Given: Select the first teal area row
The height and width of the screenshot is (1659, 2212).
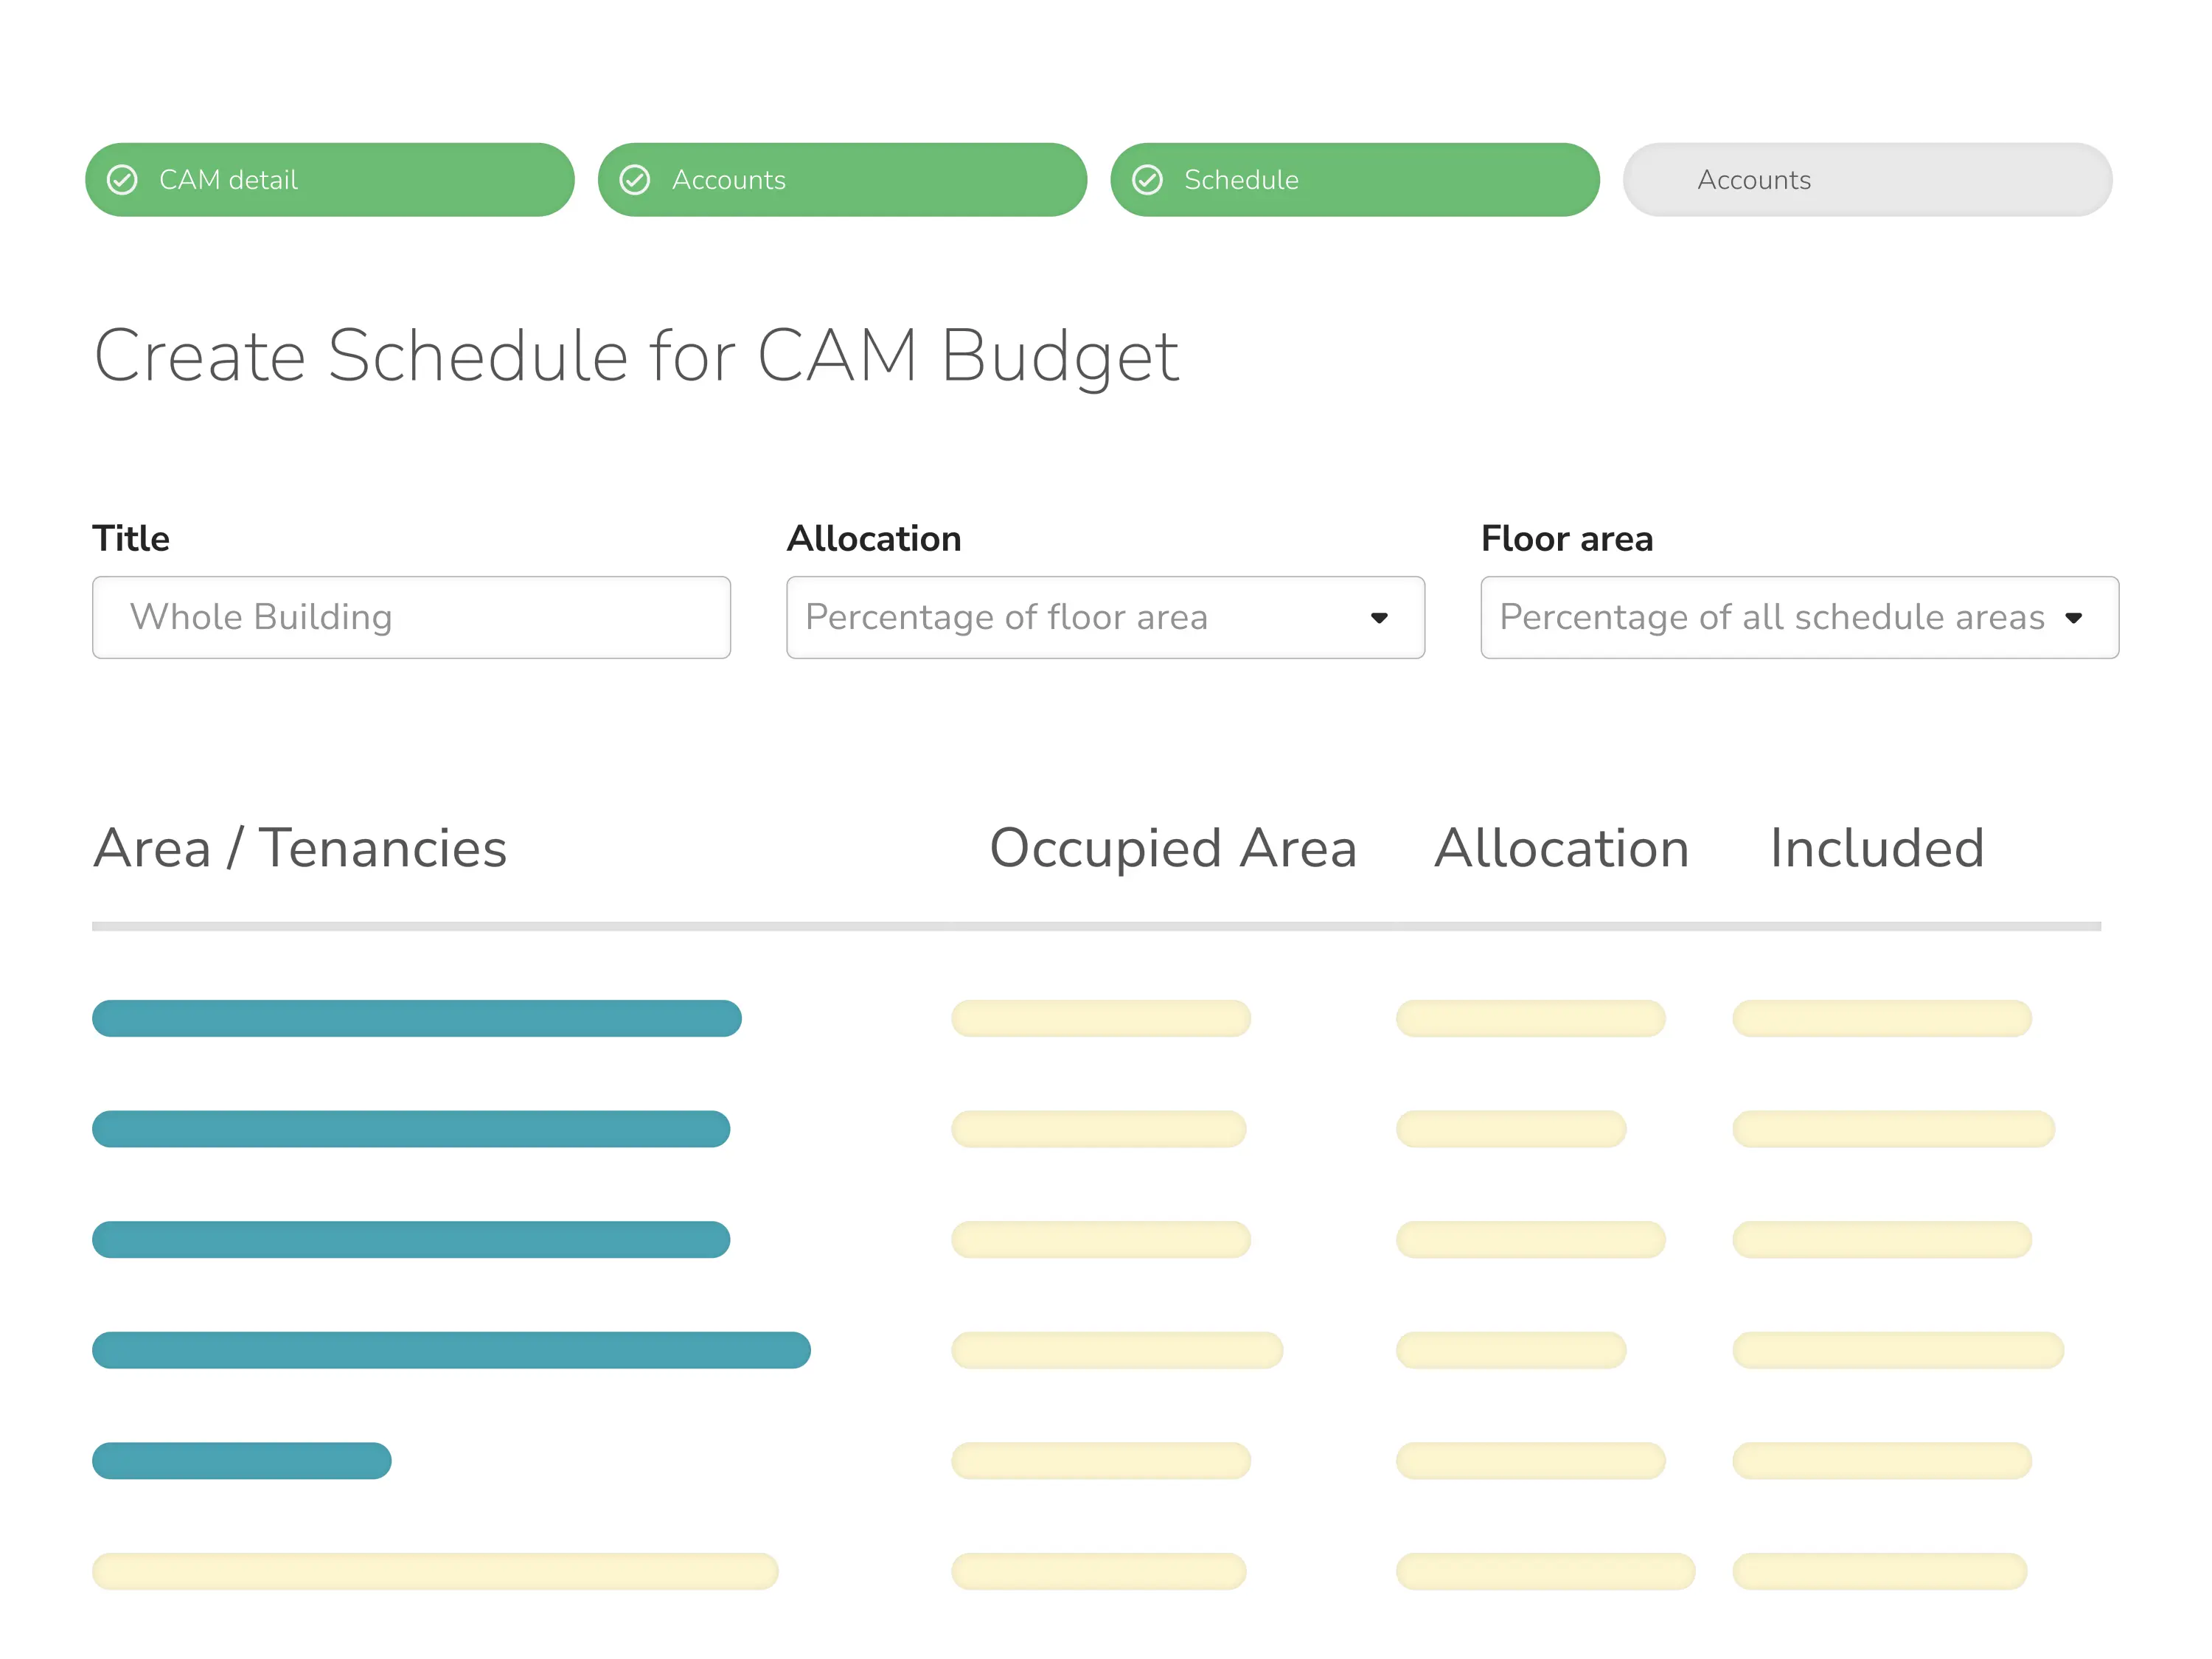Looking at the screenshot, I should tap(416, 1018).
